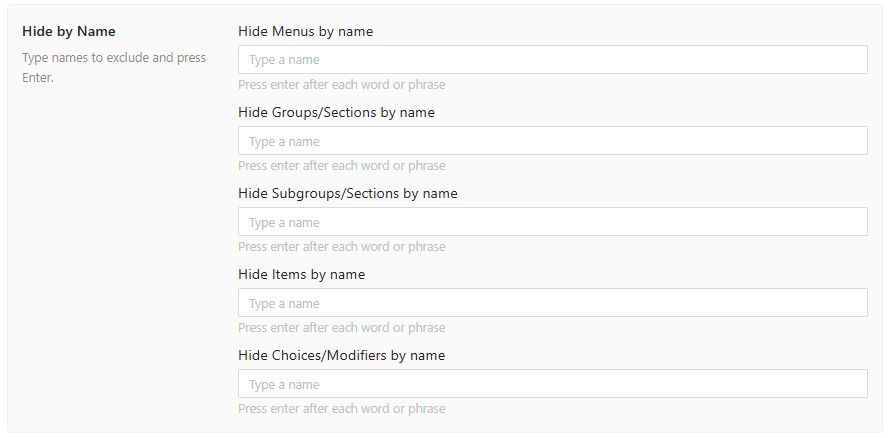
Task: Click the hint text under Hide Choices/Modifiers field
Action: pos(341,409)
